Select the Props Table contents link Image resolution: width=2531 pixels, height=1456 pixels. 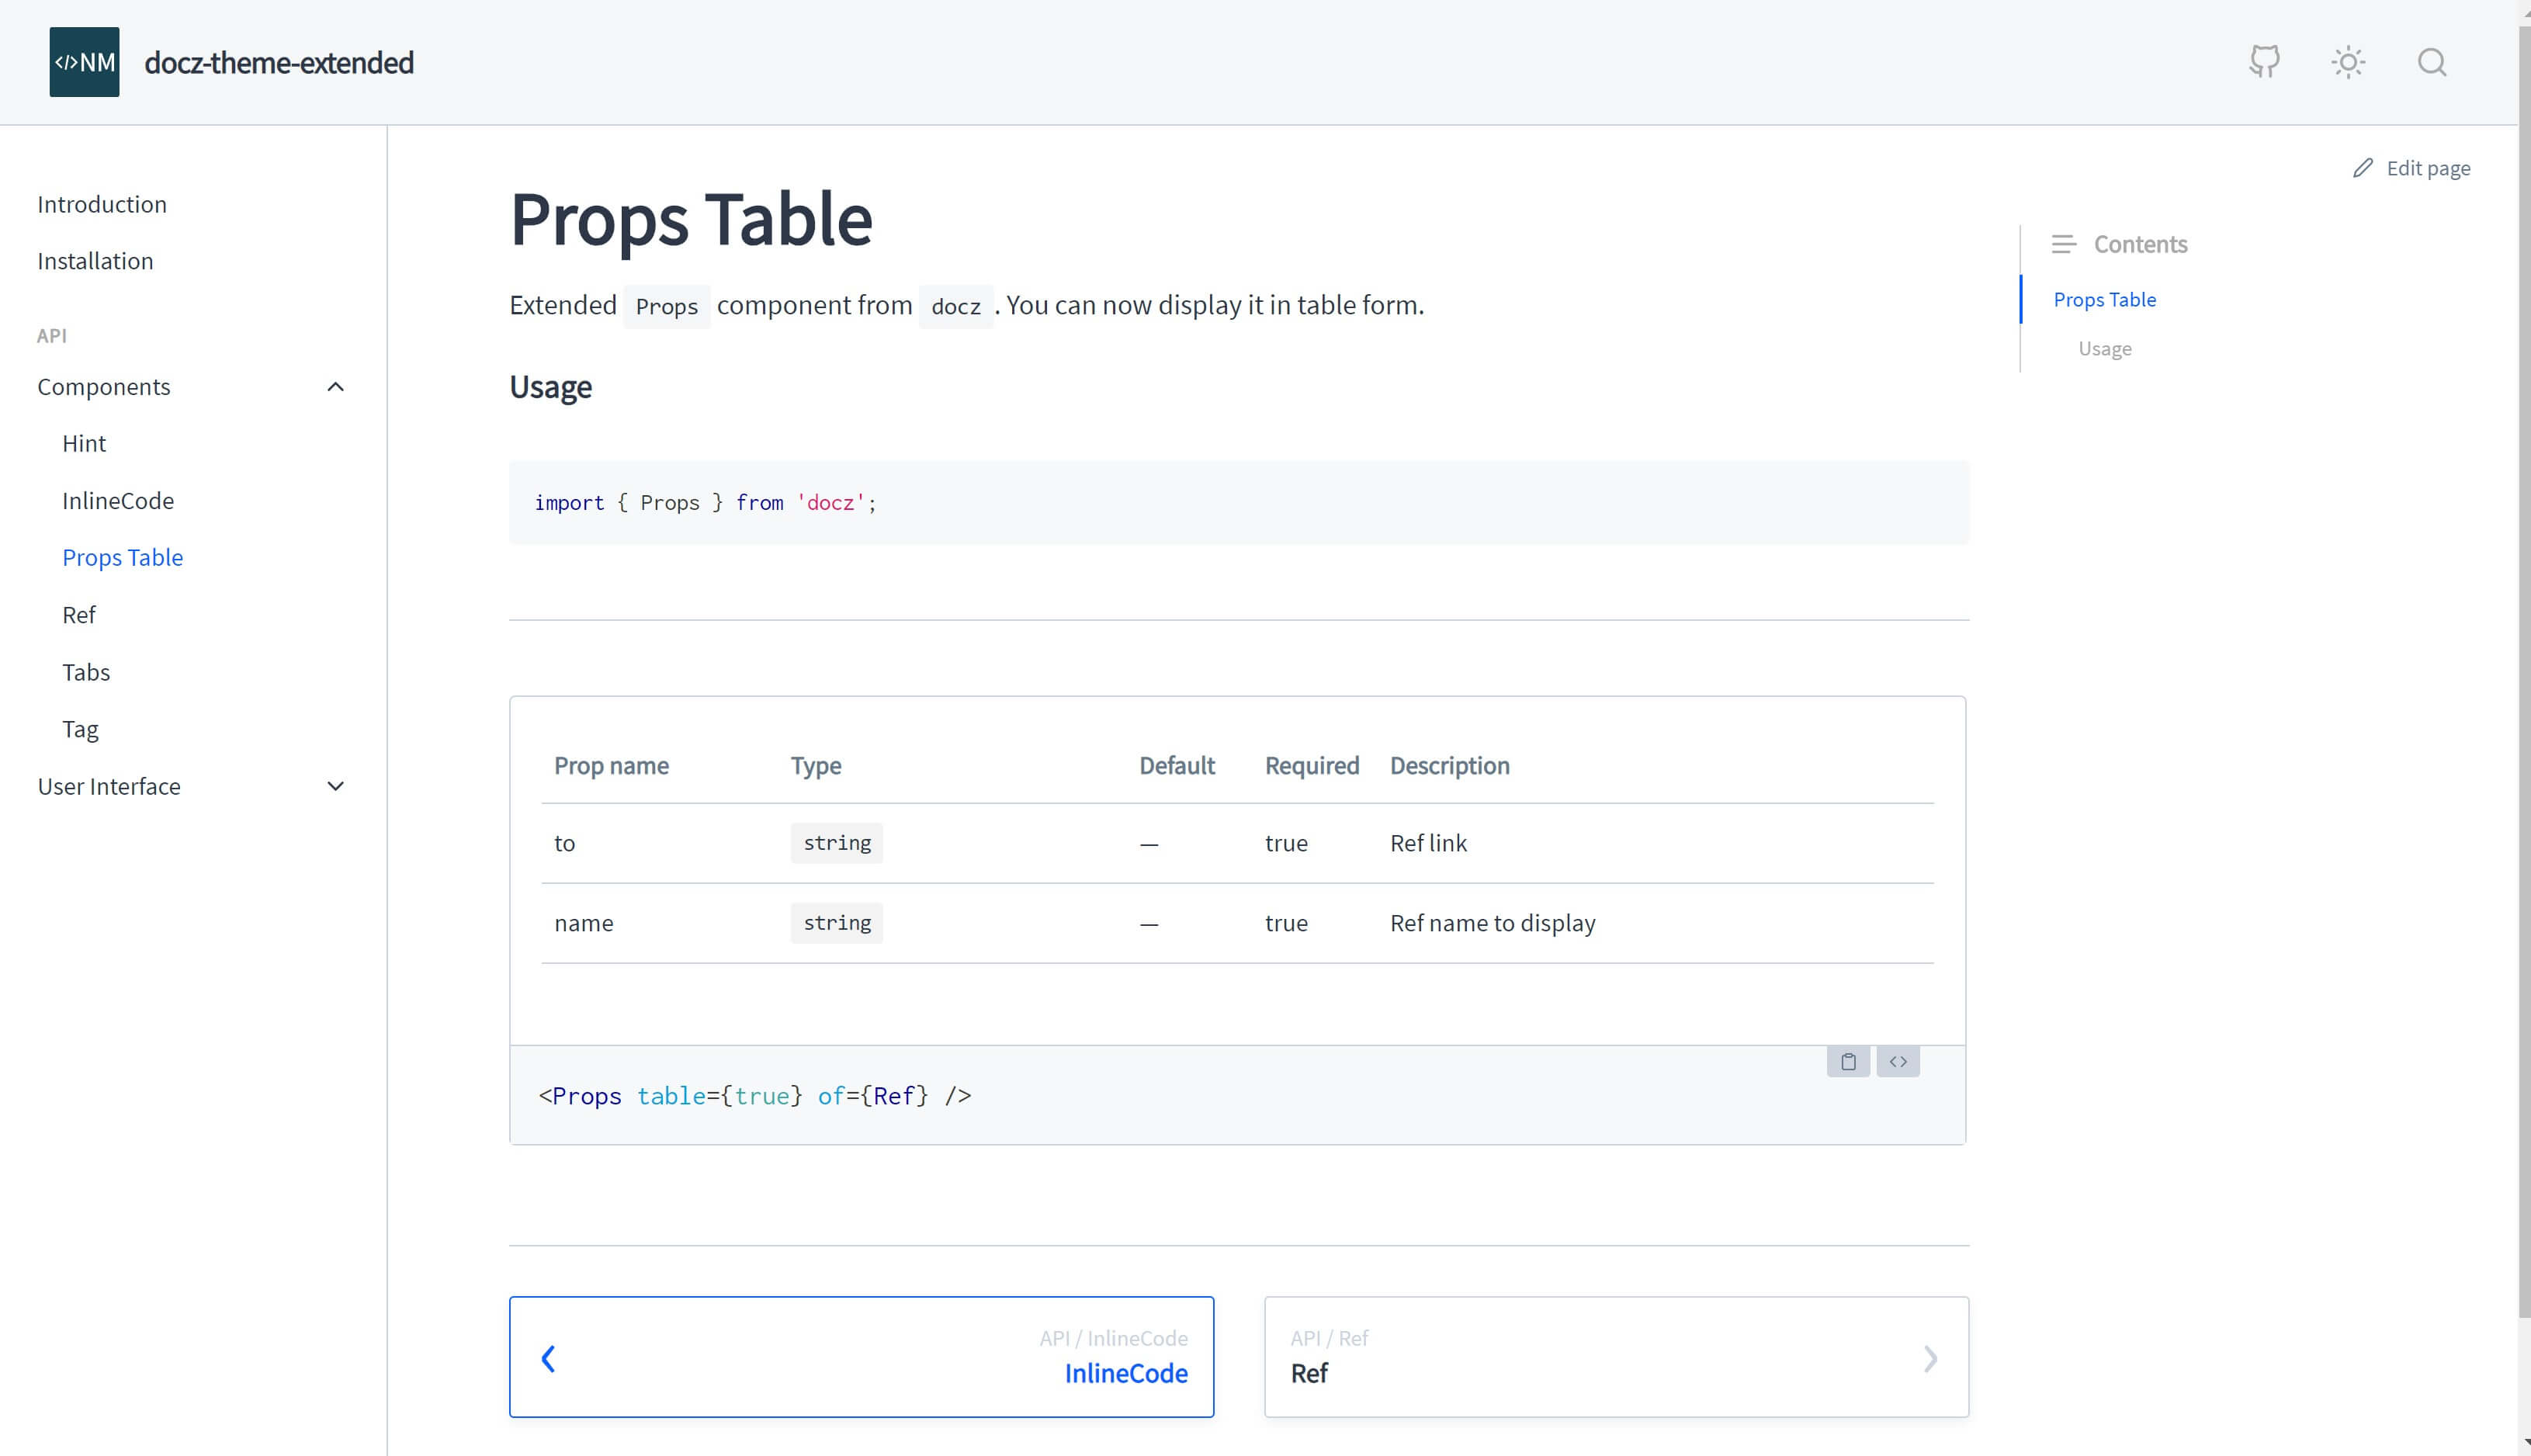pos(2105,299)
